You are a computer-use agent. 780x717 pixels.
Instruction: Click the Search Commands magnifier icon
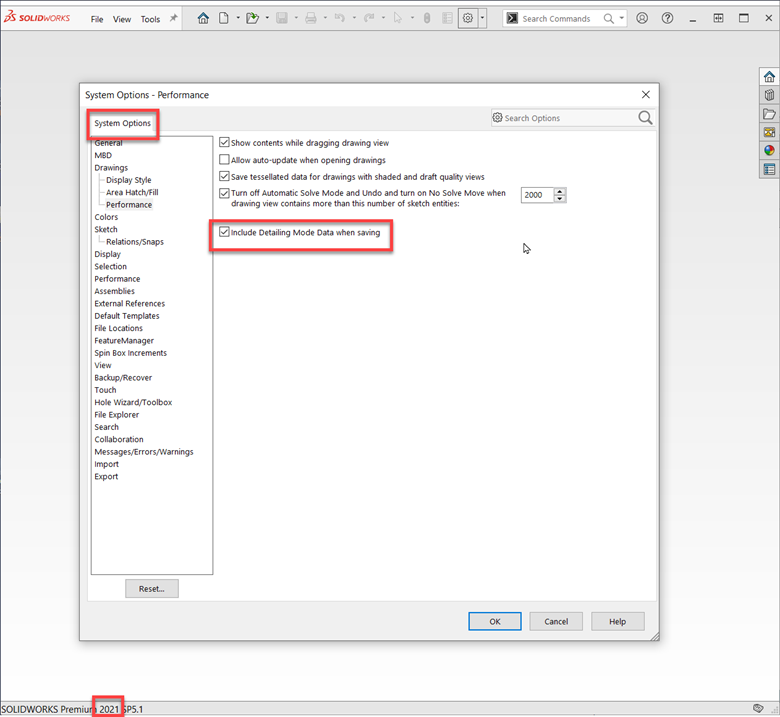click(x=608, y=18)
